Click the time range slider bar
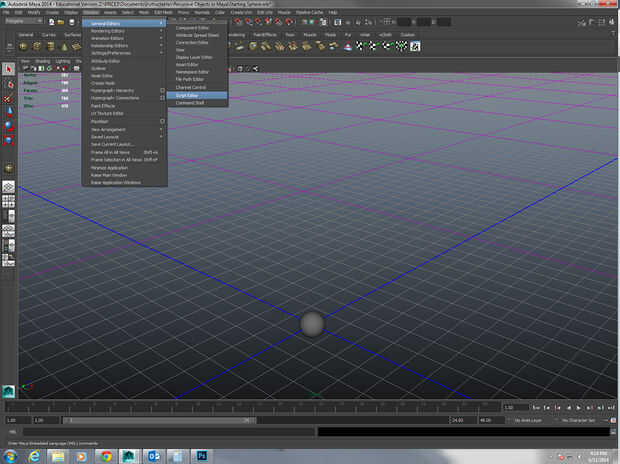The image size is (620, 464). (x=160, y=420)
